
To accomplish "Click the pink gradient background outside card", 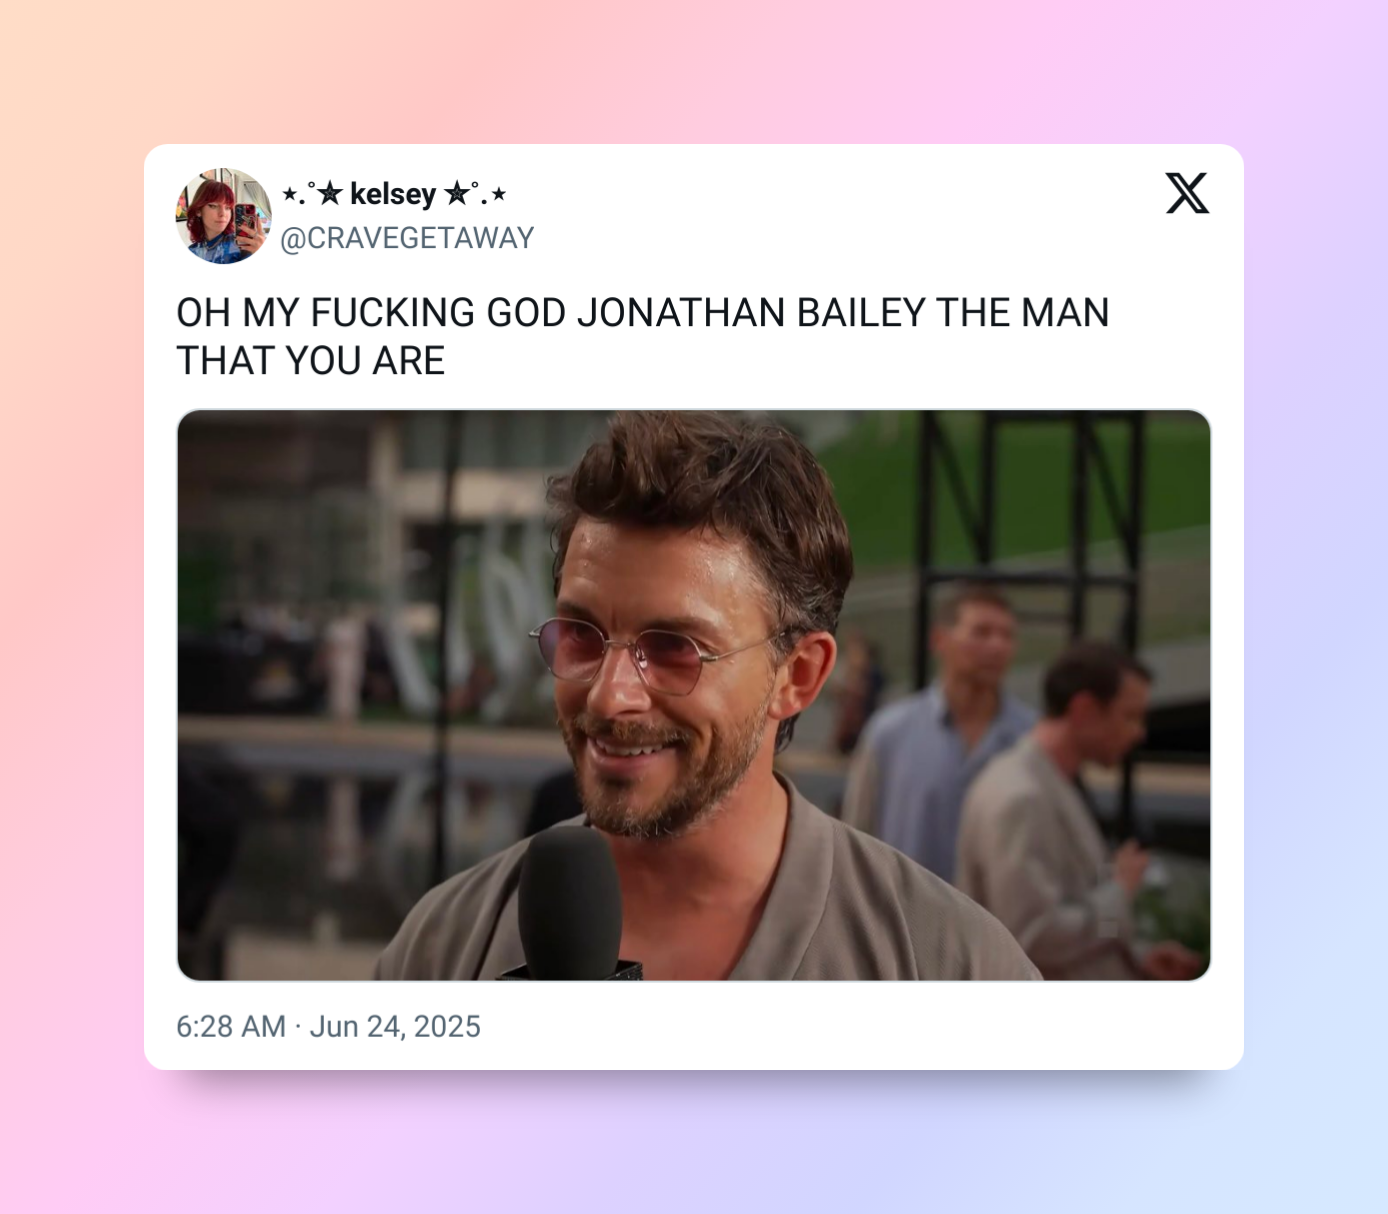I will click(70, 600).
